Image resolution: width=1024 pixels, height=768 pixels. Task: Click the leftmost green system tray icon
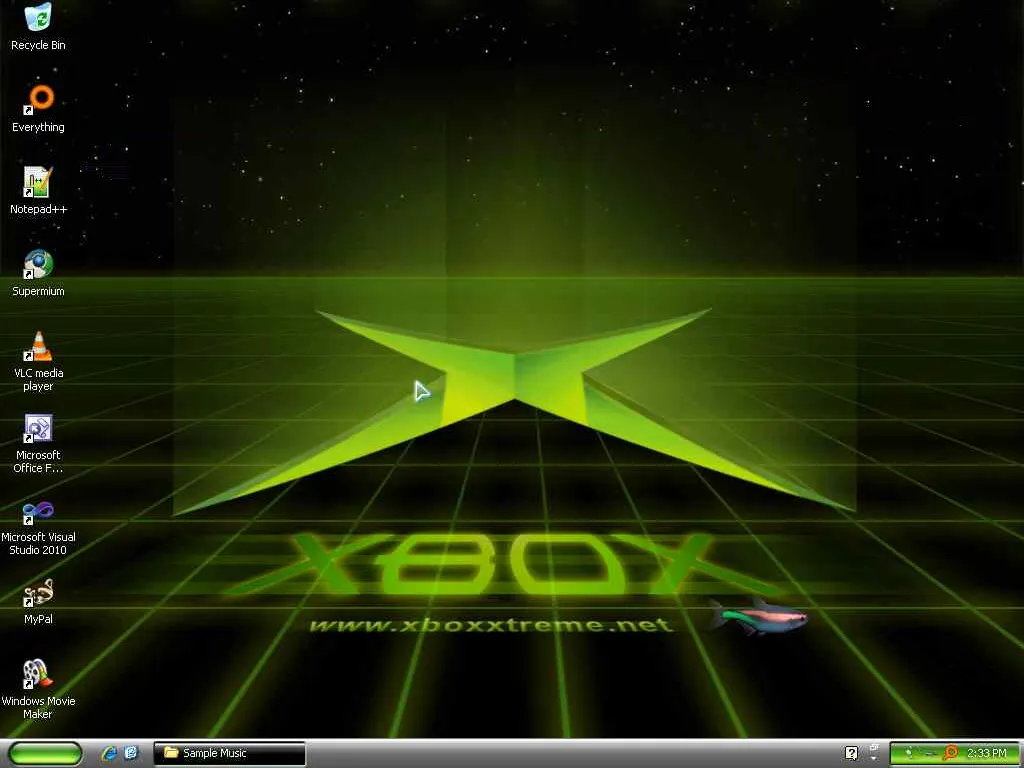(908, 753)
